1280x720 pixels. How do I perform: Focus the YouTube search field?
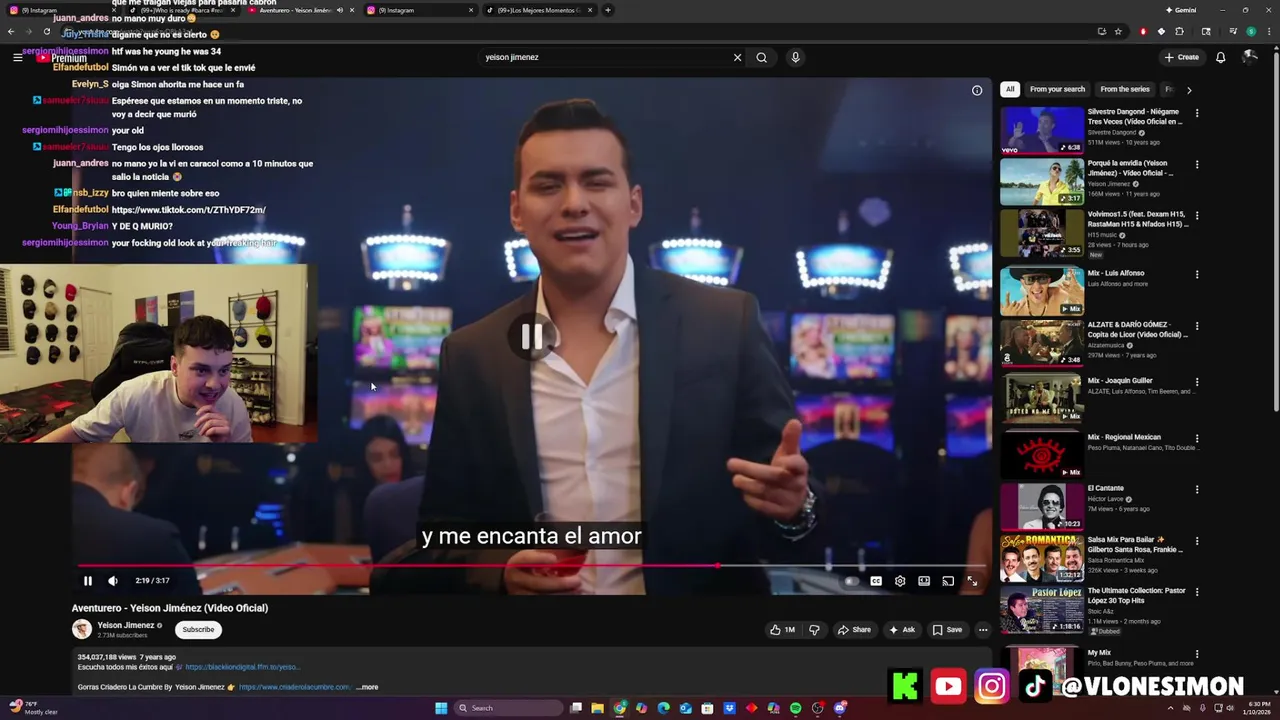605,57
